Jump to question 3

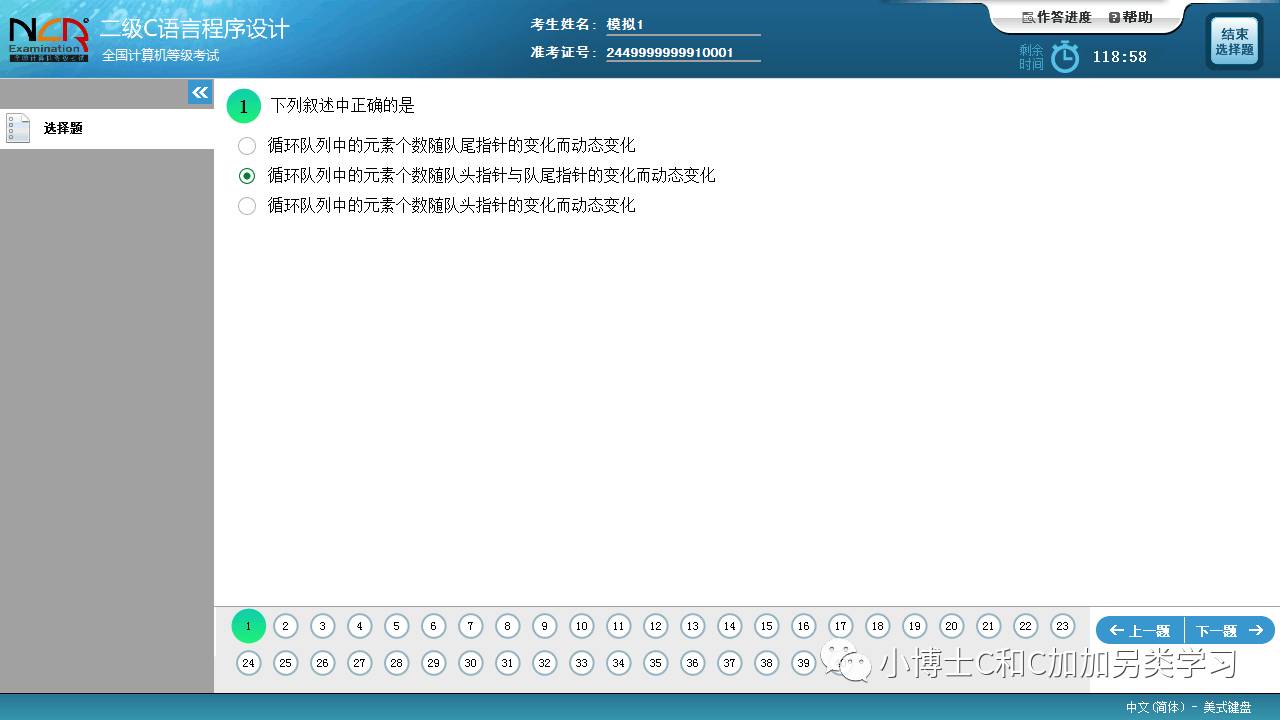[x=322, y=626]
